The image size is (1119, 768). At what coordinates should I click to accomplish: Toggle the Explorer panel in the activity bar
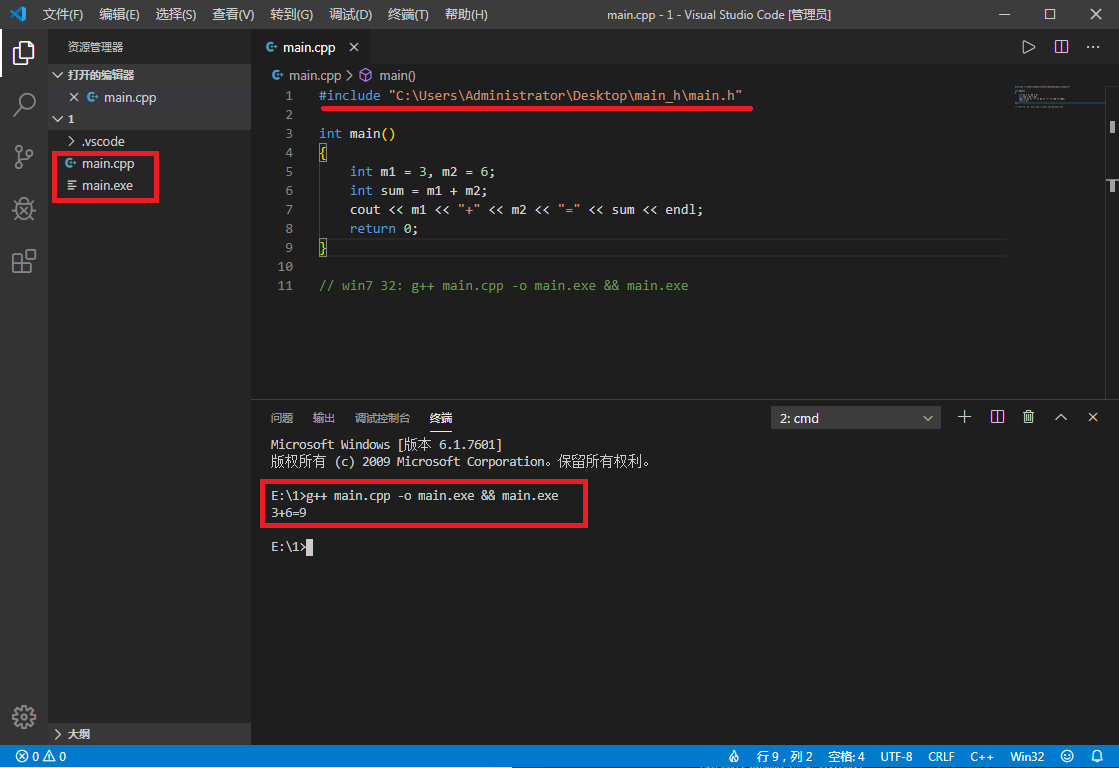click(23, 54)
